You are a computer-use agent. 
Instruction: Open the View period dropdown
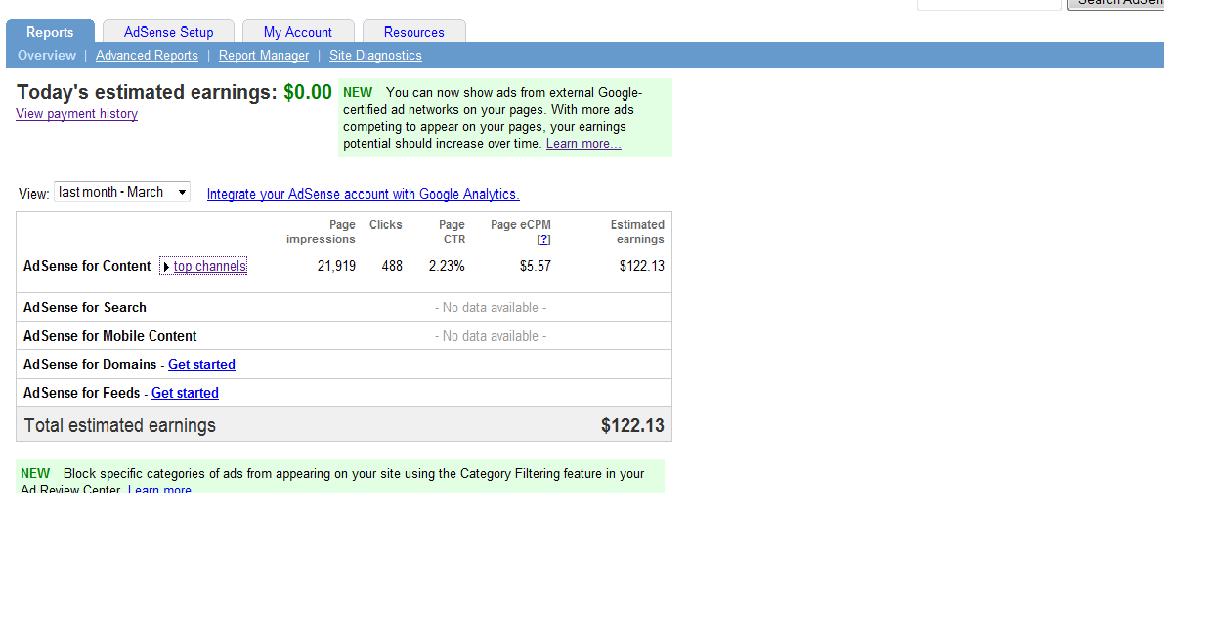(x=122, y=192)
